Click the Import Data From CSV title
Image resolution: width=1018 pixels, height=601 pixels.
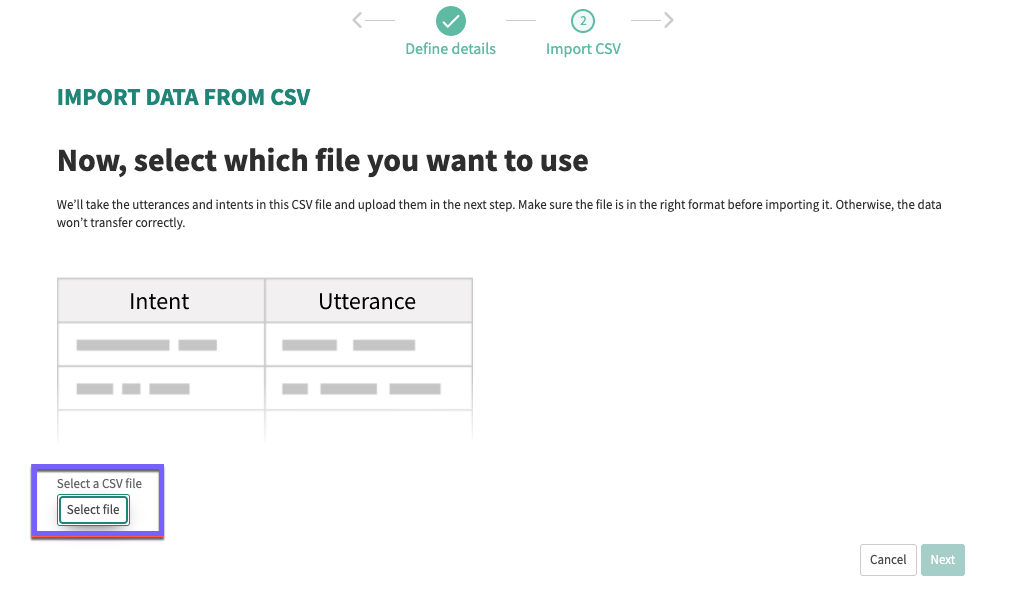183,97
